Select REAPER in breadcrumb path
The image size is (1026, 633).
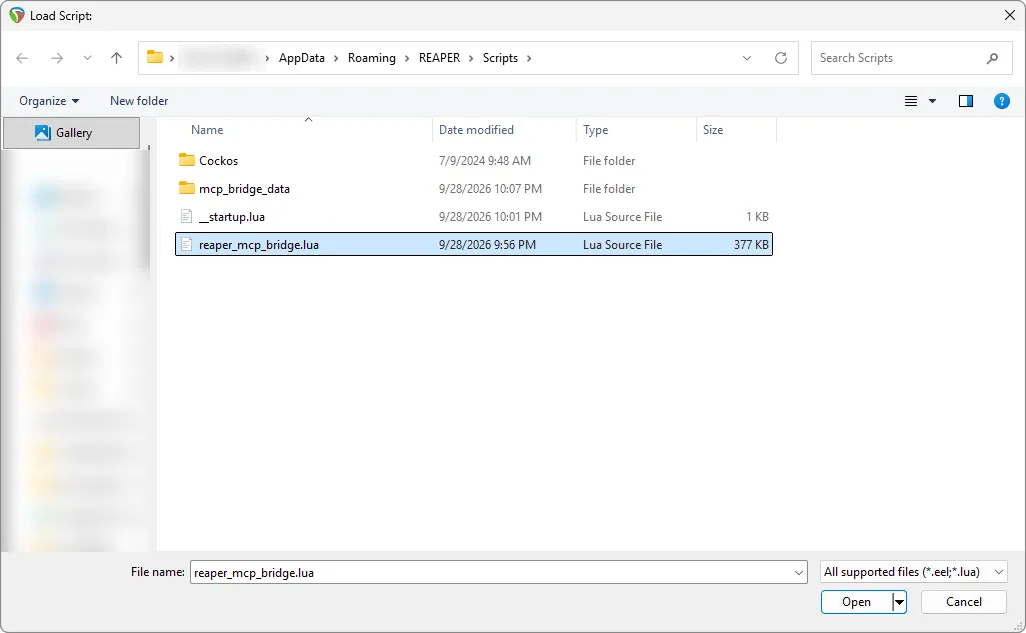coord(439,58)
